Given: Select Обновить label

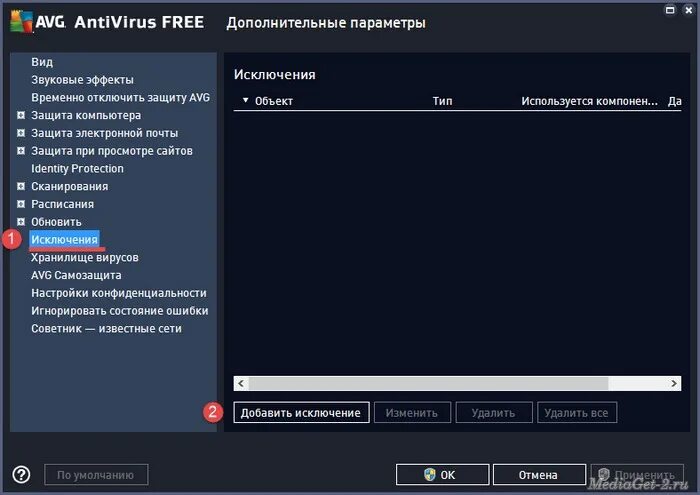Looking at the screenshot, I should click(x=56, y=222).
